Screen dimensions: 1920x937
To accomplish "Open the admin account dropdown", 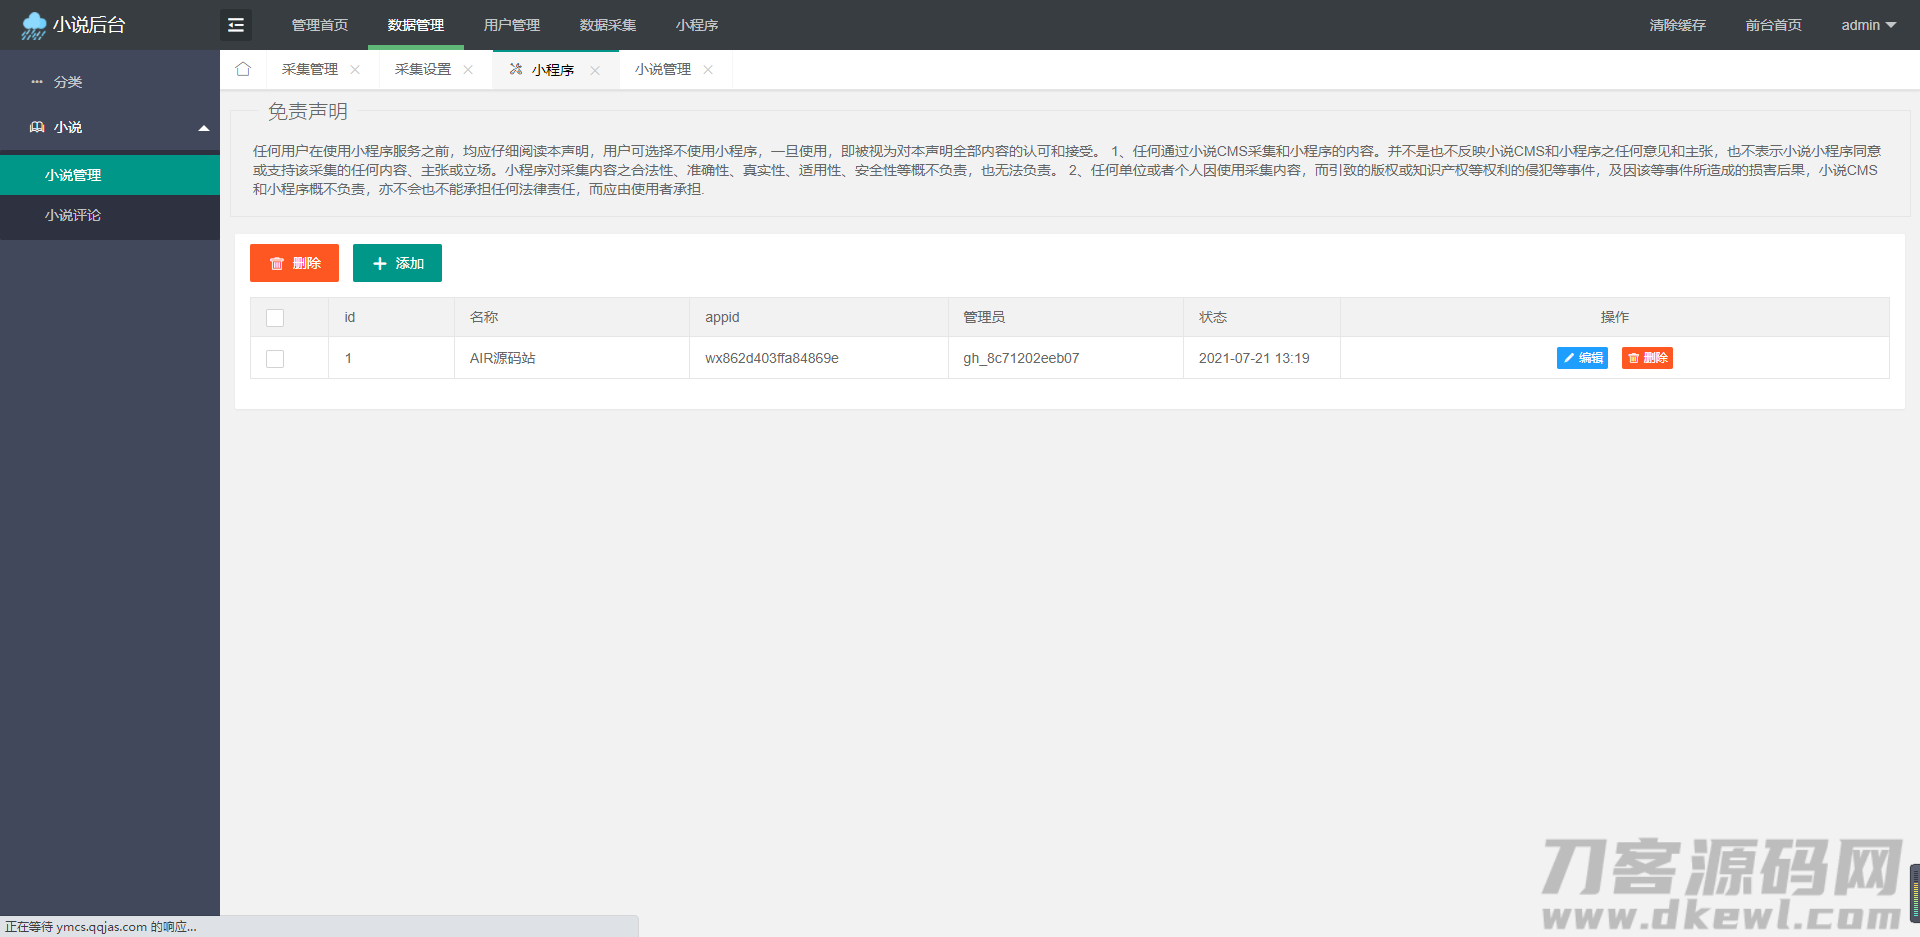I will [x=1867, y=24].
